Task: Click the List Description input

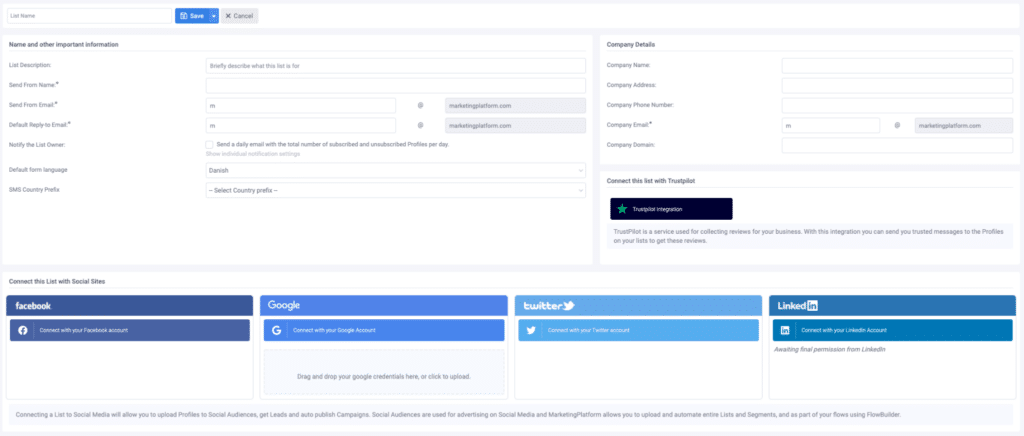Action: click(396, 66)
